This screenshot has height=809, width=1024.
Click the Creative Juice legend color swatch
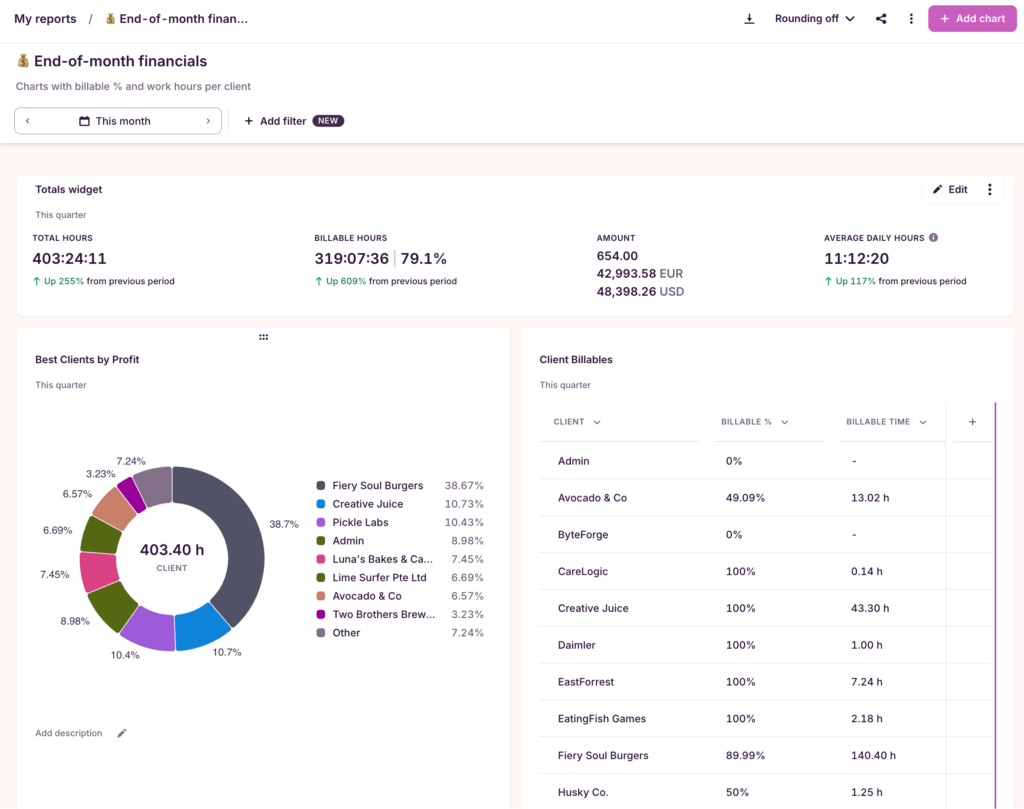(323, 504)
